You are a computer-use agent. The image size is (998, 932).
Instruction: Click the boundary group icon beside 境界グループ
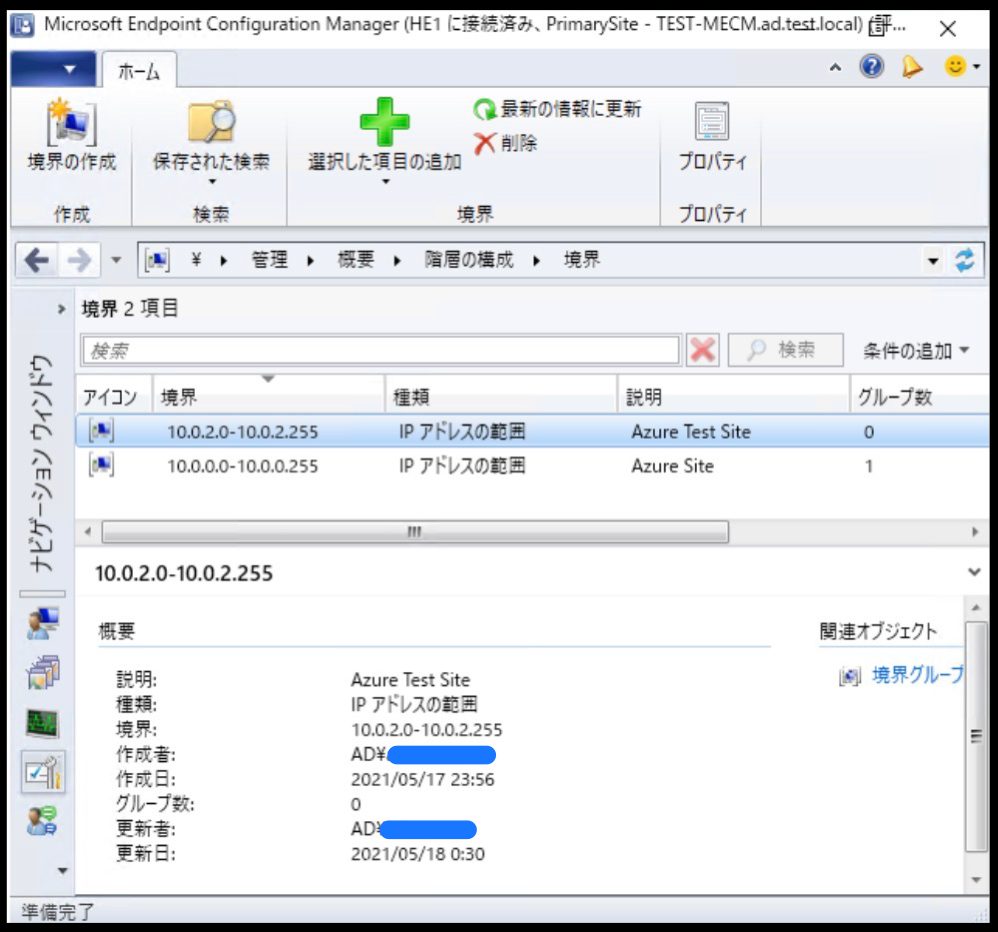pyautogui.click(x=850, y=676)
